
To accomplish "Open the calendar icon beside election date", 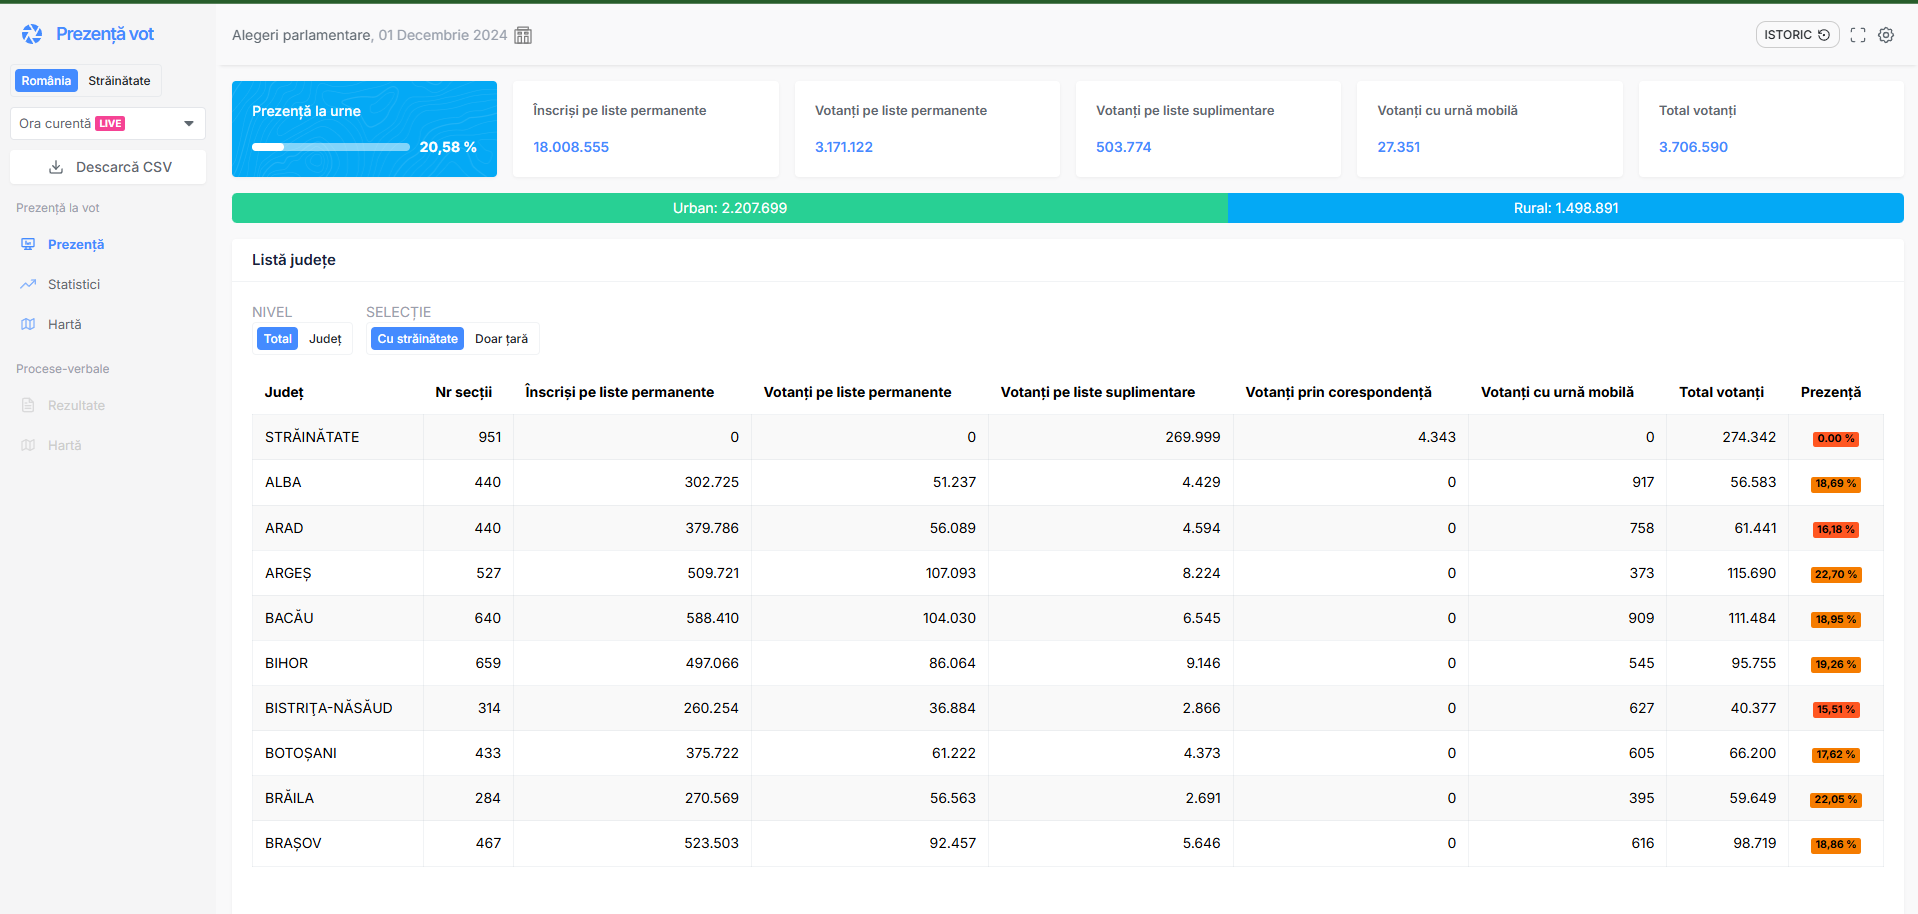I will click(523, 35).
